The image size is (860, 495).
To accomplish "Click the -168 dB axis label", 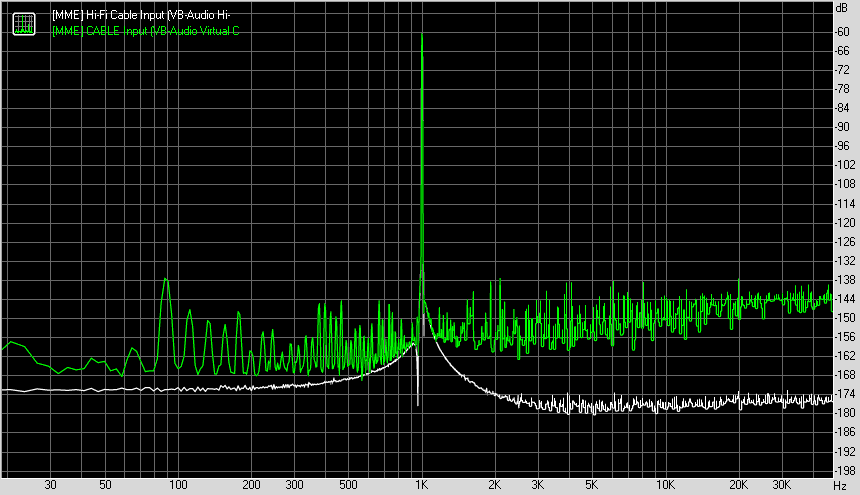I will click(845, 374).
